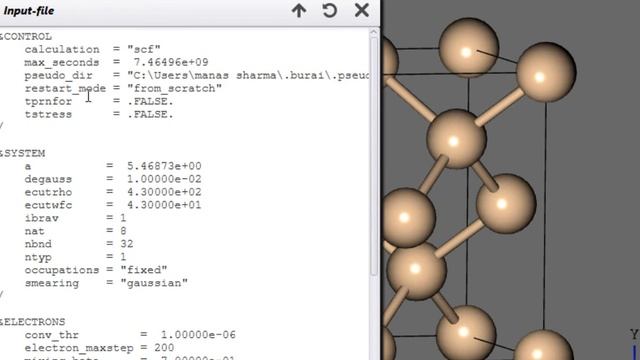640x360 pixels.
Task: Click the ibrav = 1 line
Action: (75, 218)
